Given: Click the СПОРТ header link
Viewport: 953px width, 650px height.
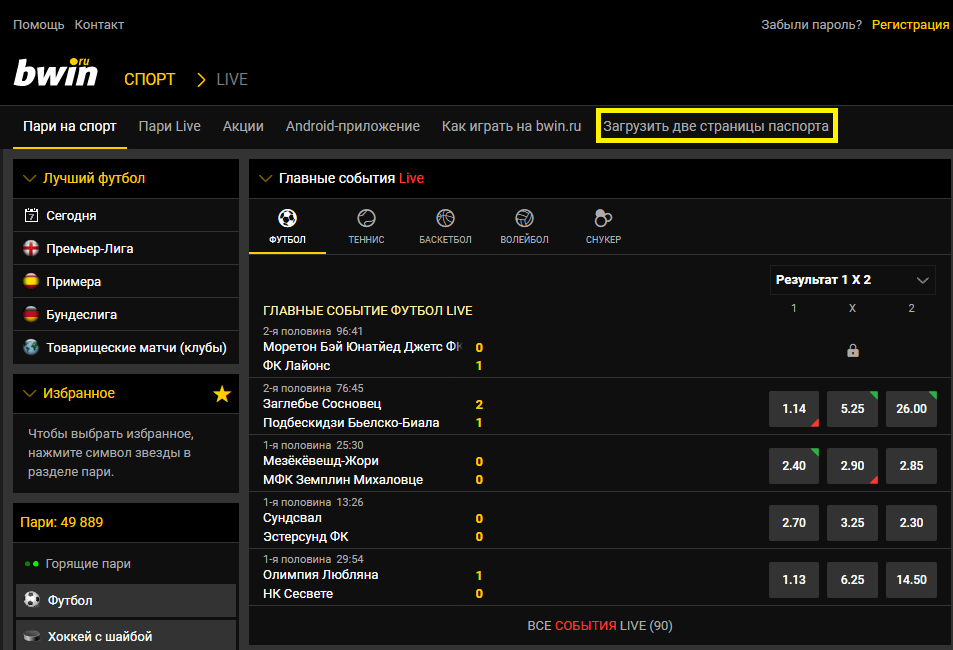Looking at the screenshot, I should (150, 80).
